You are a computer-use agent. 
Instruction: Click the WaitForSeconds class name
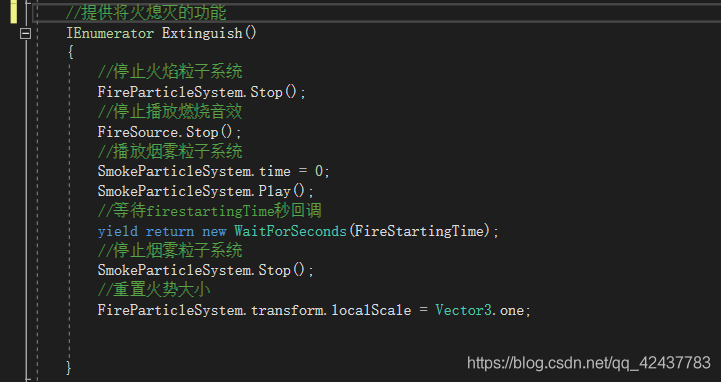click(290, 231)
